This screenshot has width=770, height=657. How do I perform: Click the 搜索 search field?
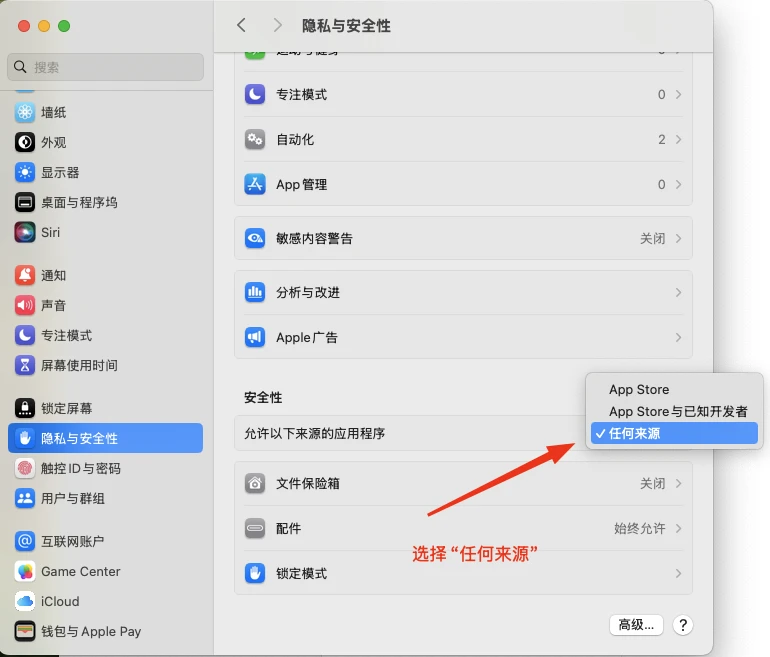tap(106, 67)
